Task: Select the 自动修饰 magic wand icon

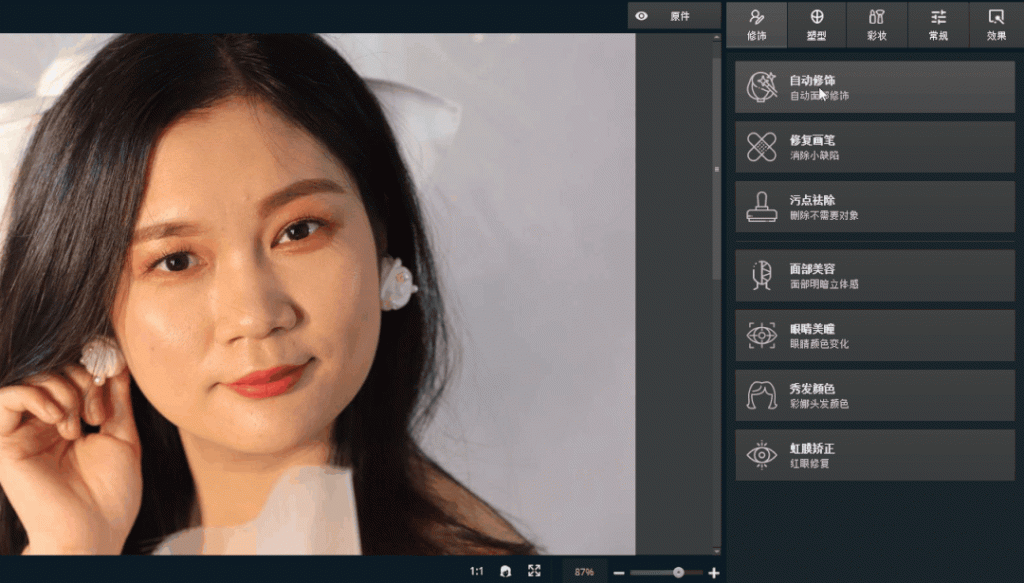Action: [x=762, y=88]
